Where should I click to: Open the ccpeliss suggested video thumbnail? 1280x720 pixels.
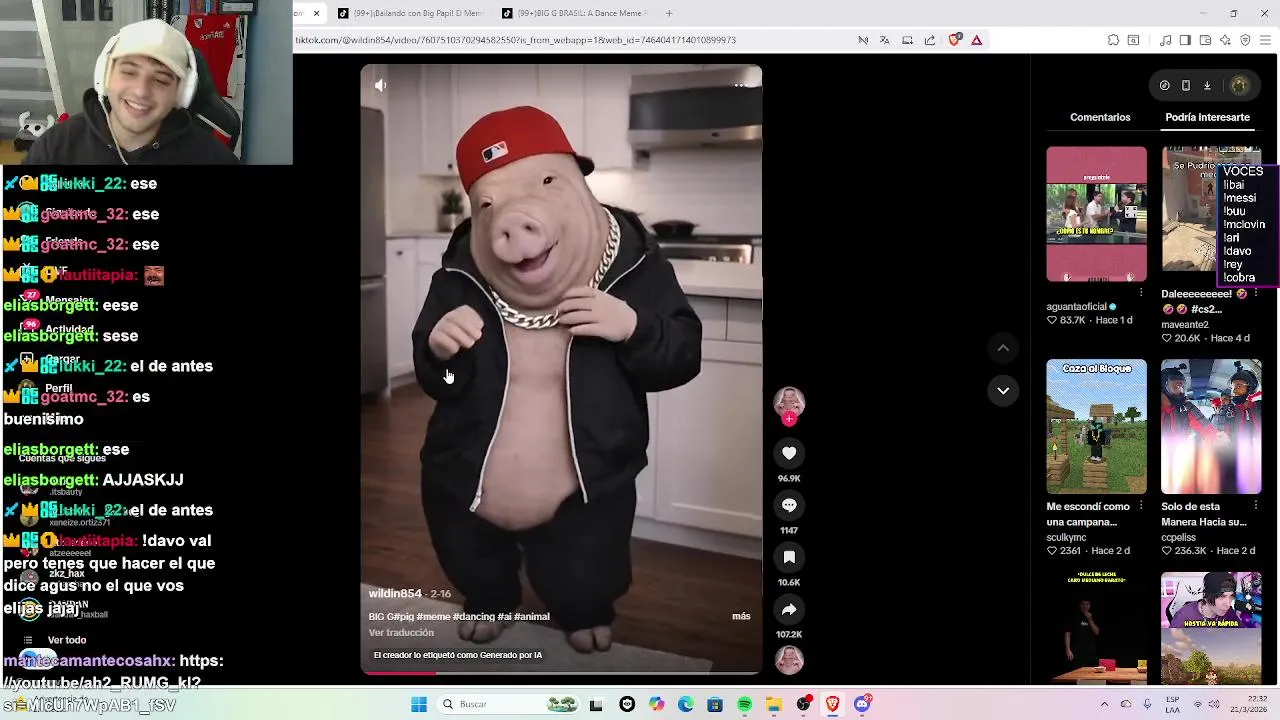(1211, 427)
